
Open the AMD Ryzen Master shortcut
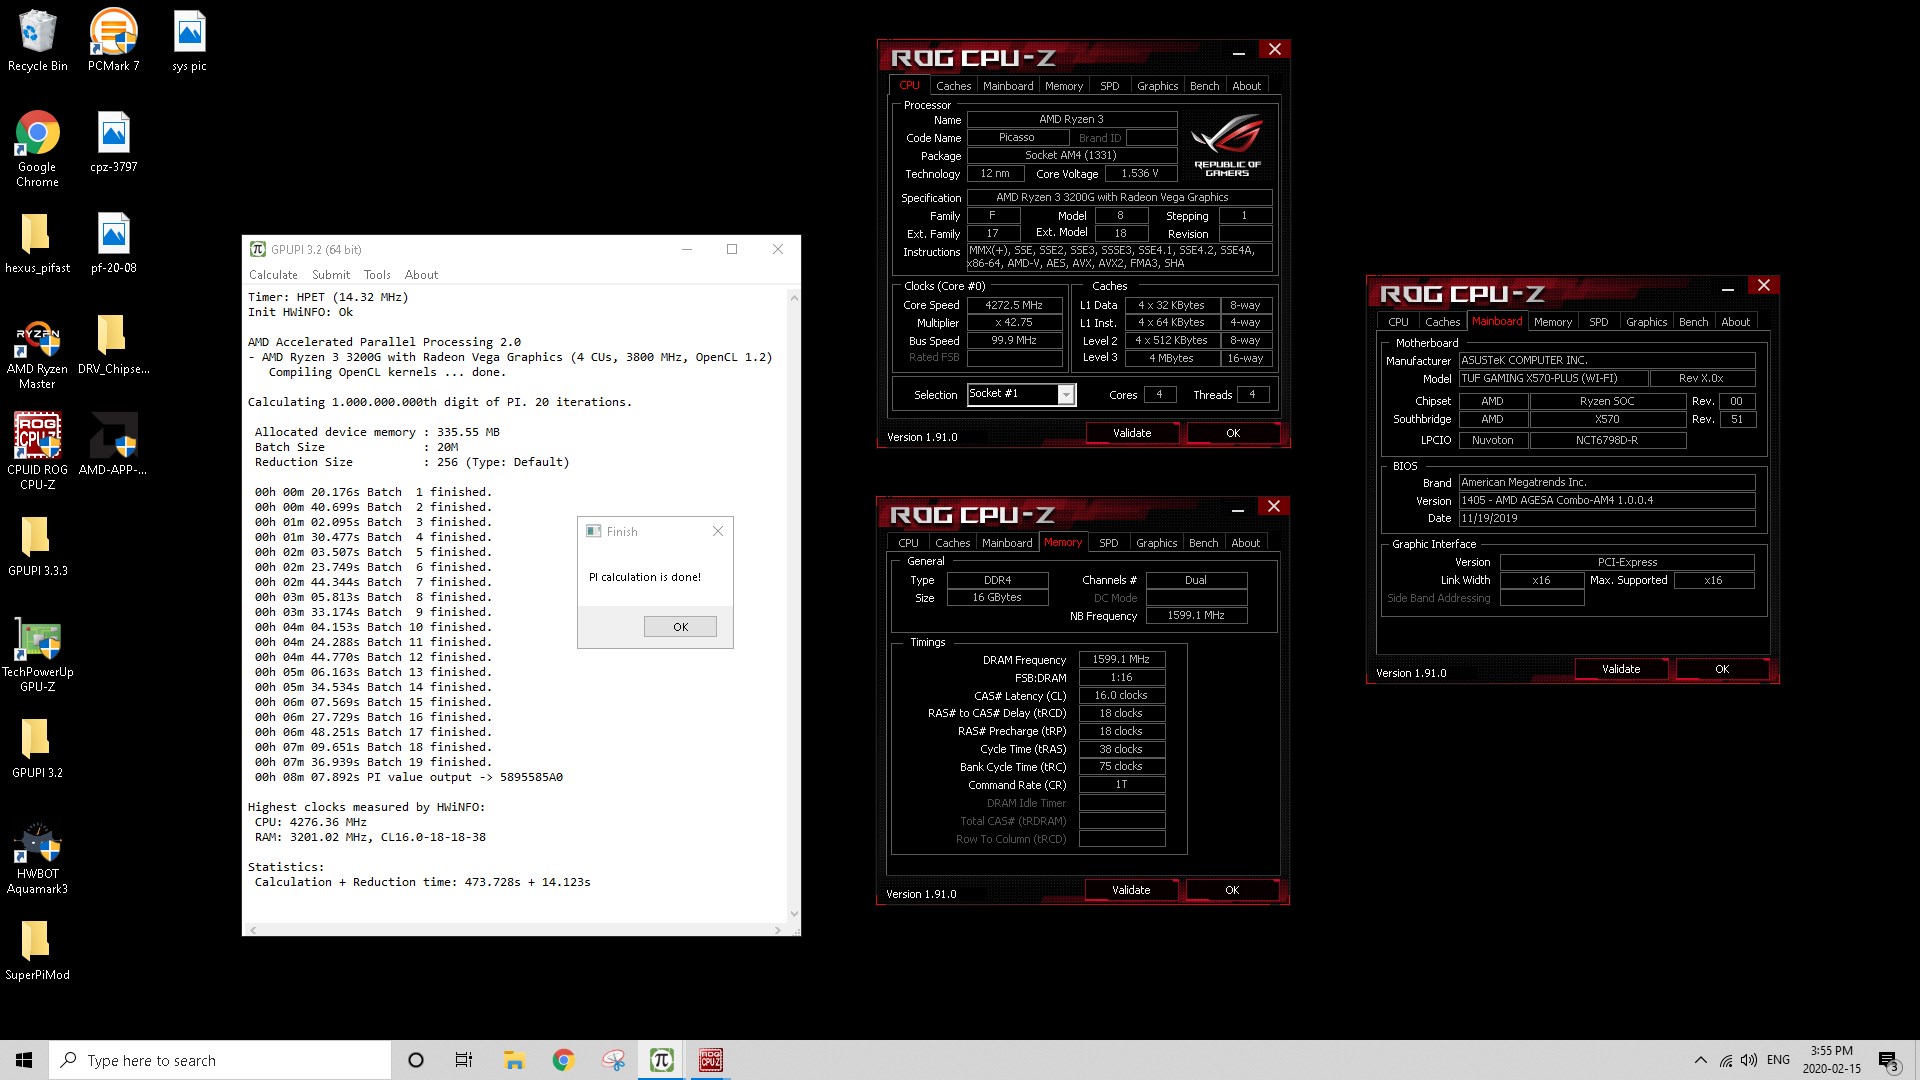[x=37, y=352]
